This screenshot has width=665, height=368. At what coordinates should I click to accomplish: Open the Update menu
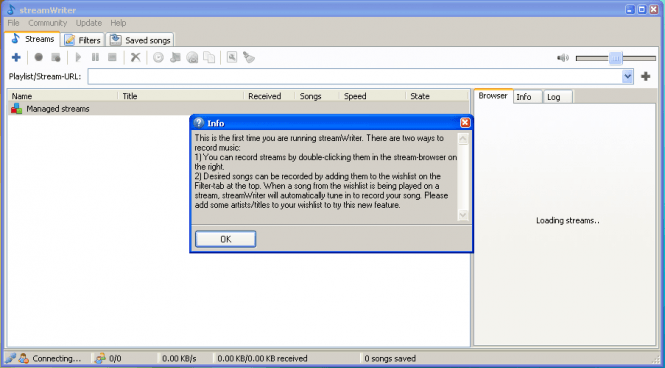pos(89,23)
